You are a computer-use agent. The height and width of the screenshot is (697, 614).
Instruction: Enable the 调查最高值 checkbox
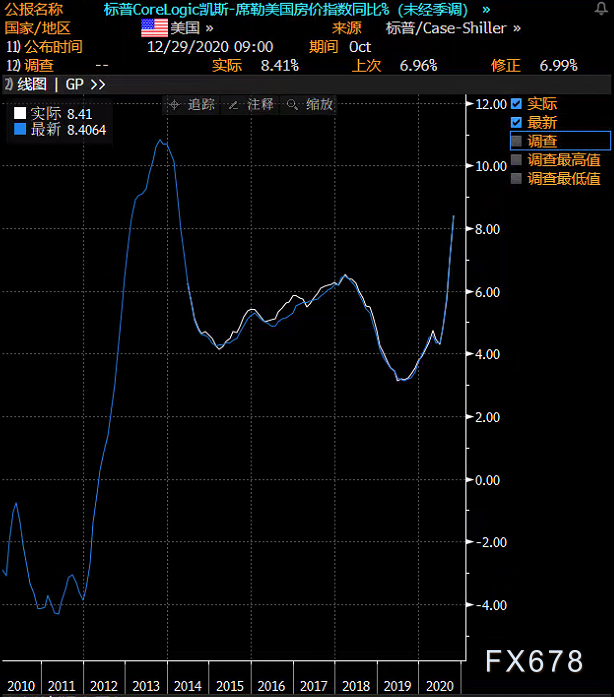(516, 160)
